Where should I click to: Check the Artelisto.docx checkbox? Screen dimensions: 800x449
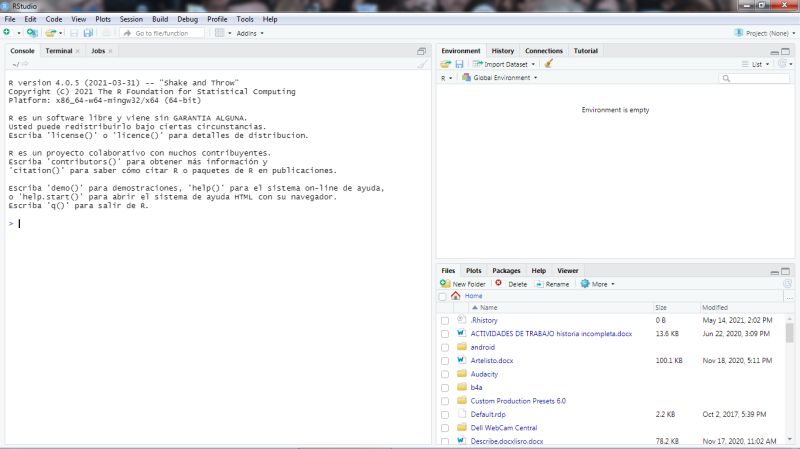(x=445, y=361)
